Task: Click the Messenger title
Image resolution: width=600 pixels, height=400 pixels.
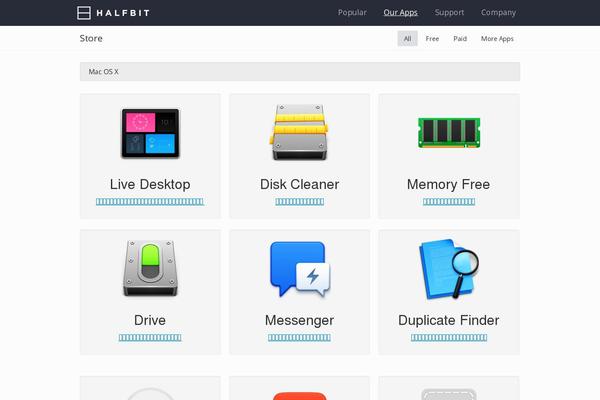Action: coord(300,320)
